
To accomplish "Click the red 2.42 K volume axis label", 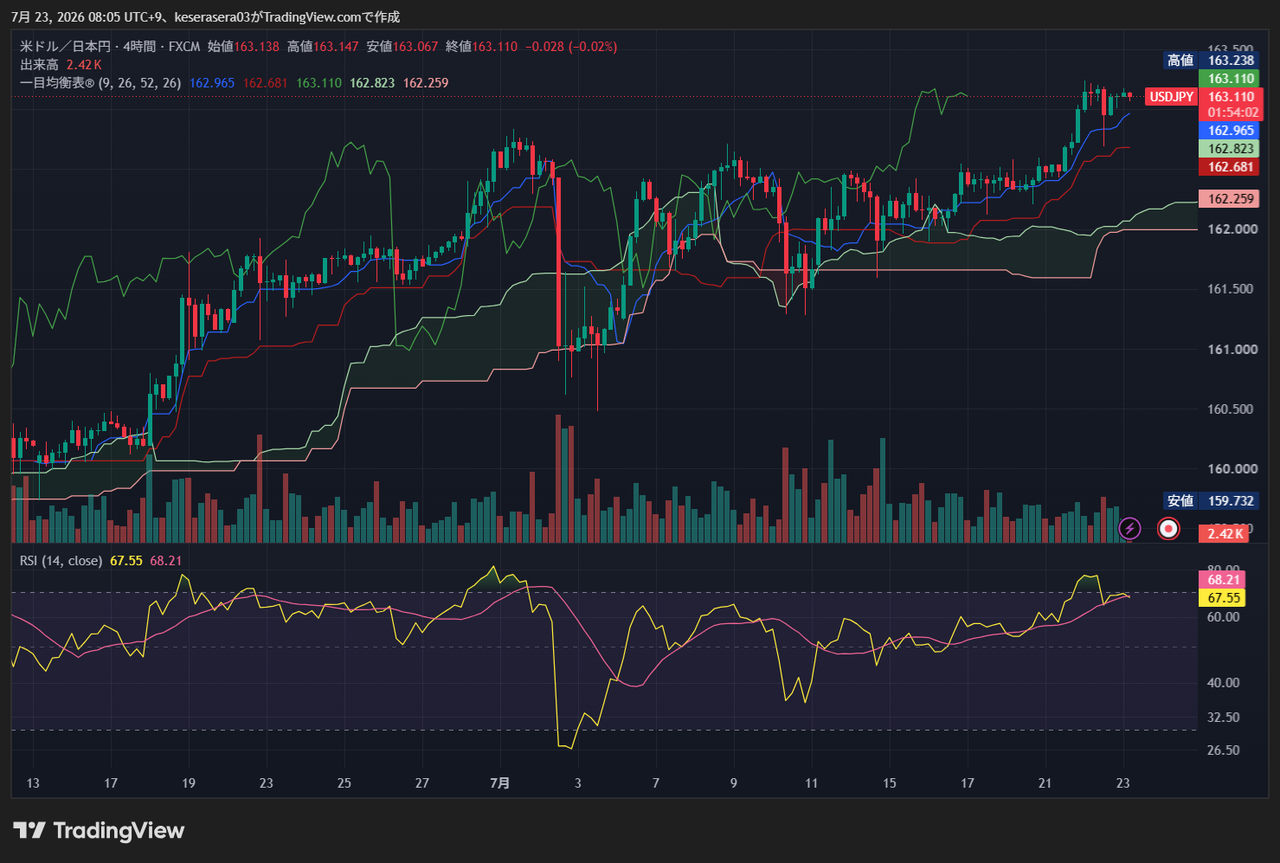I will pos(1223,534).
